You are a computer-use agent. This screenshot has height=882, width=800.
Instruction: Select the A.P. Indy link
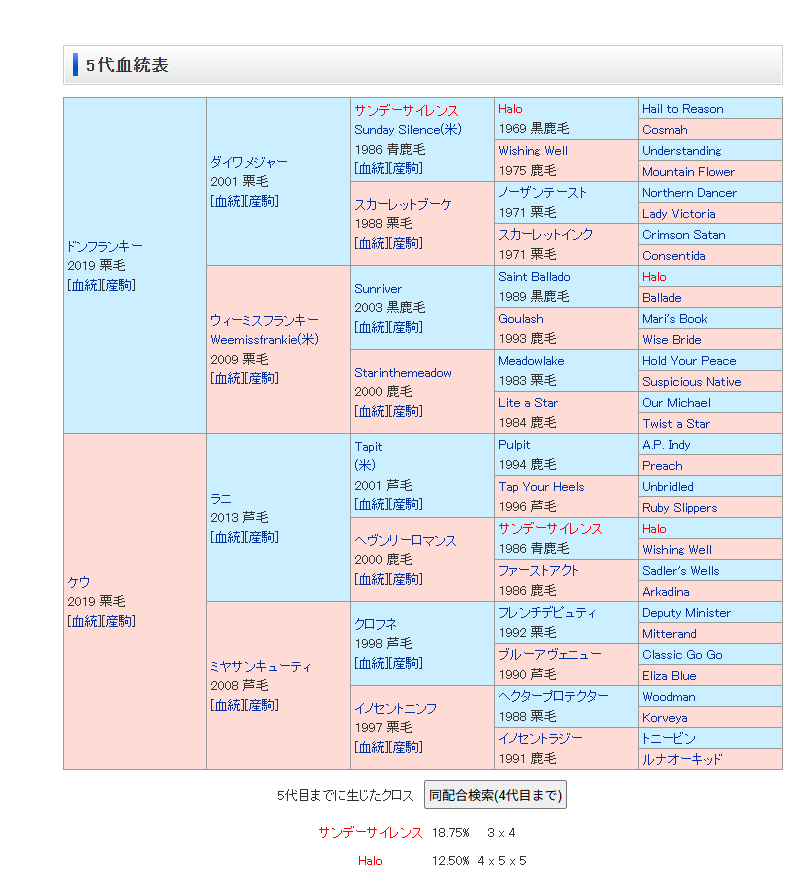click(x=666, y=445)
